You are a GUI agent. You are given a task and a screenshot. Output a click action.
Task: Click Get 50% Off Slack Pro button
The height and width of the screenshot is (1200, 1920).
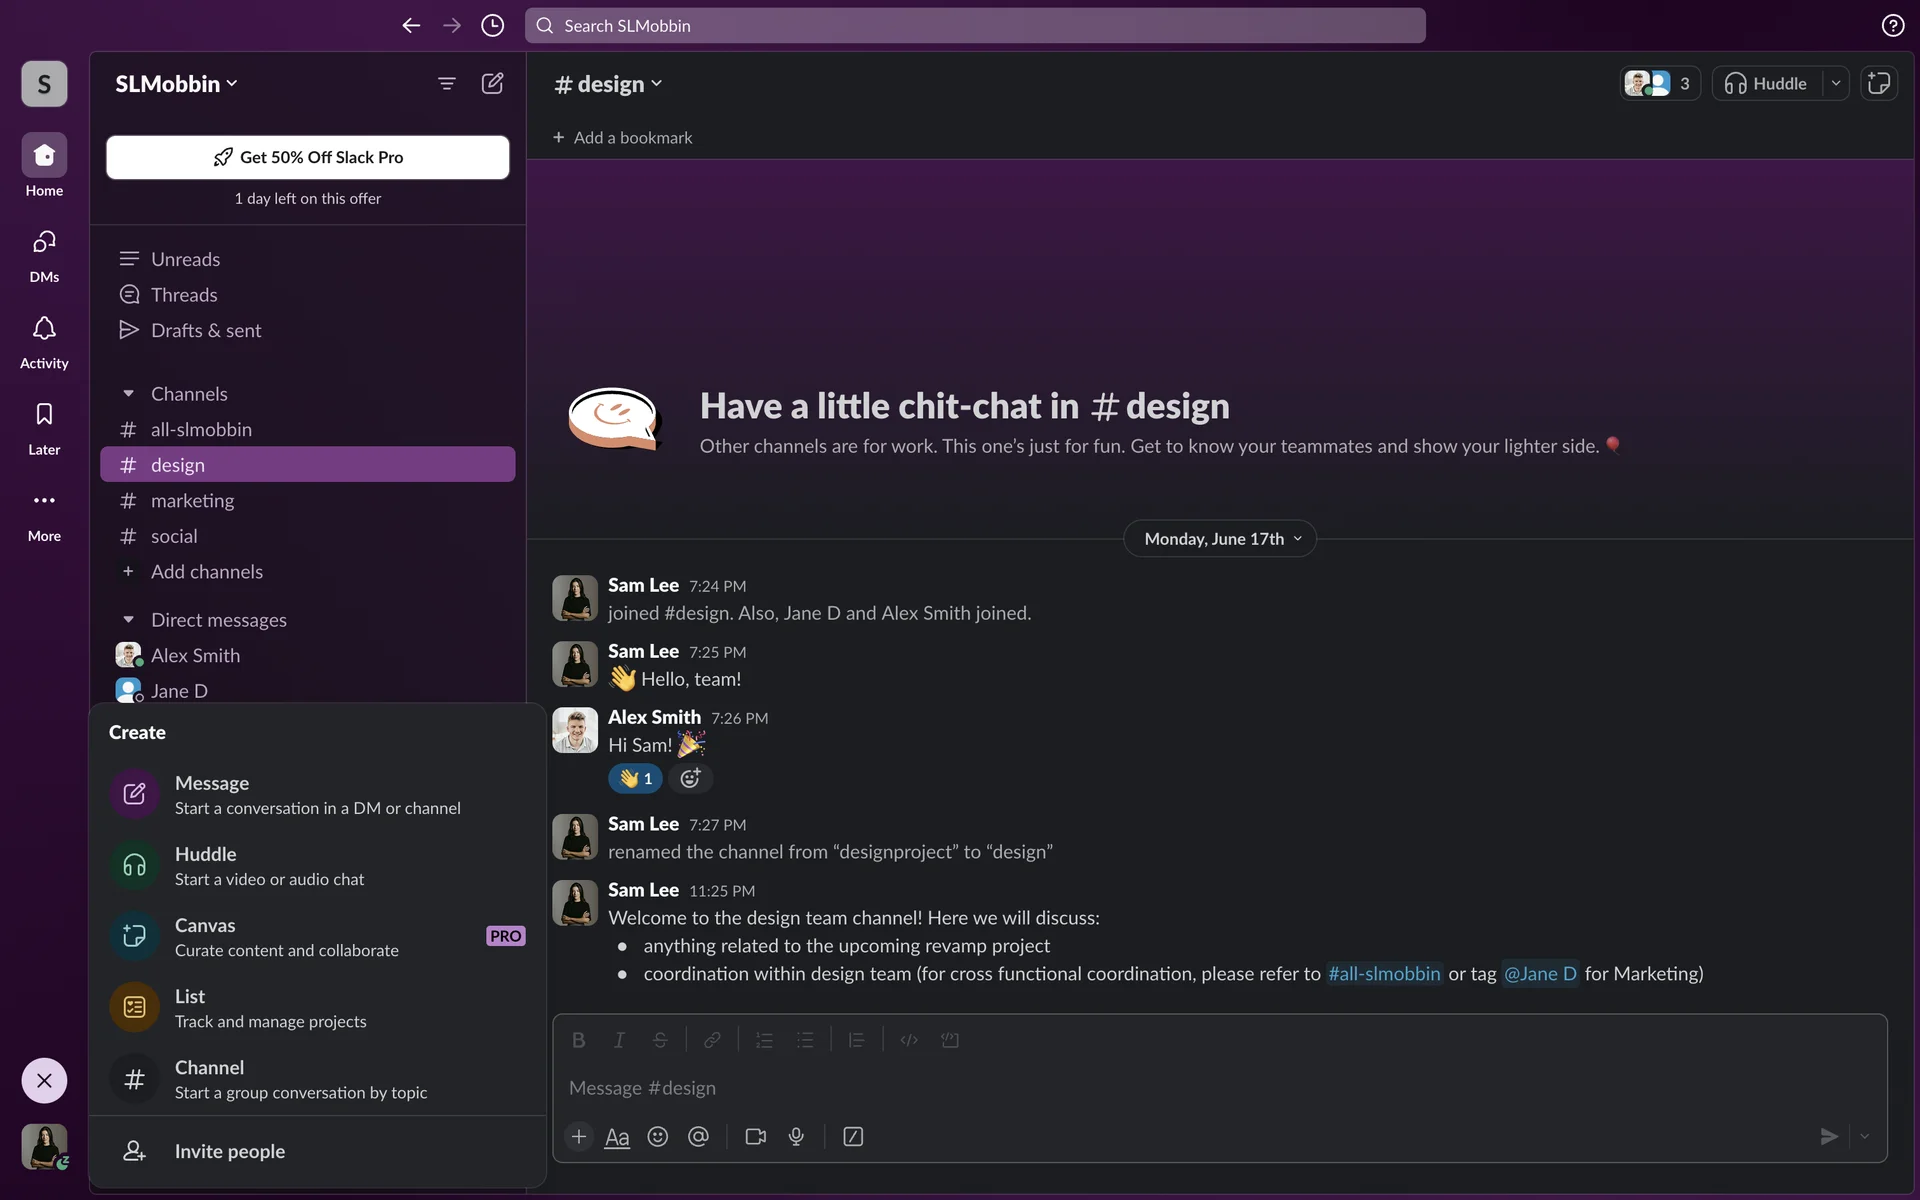pos(308,157)
